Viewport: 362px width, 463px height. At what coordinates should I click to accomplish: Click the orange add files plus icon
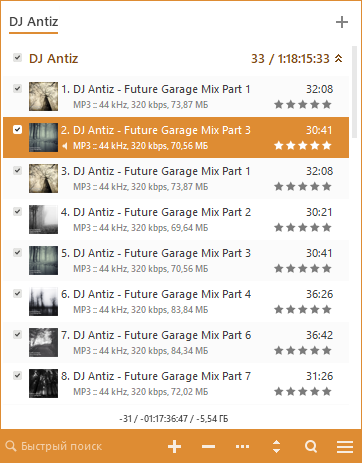[174, 446]
